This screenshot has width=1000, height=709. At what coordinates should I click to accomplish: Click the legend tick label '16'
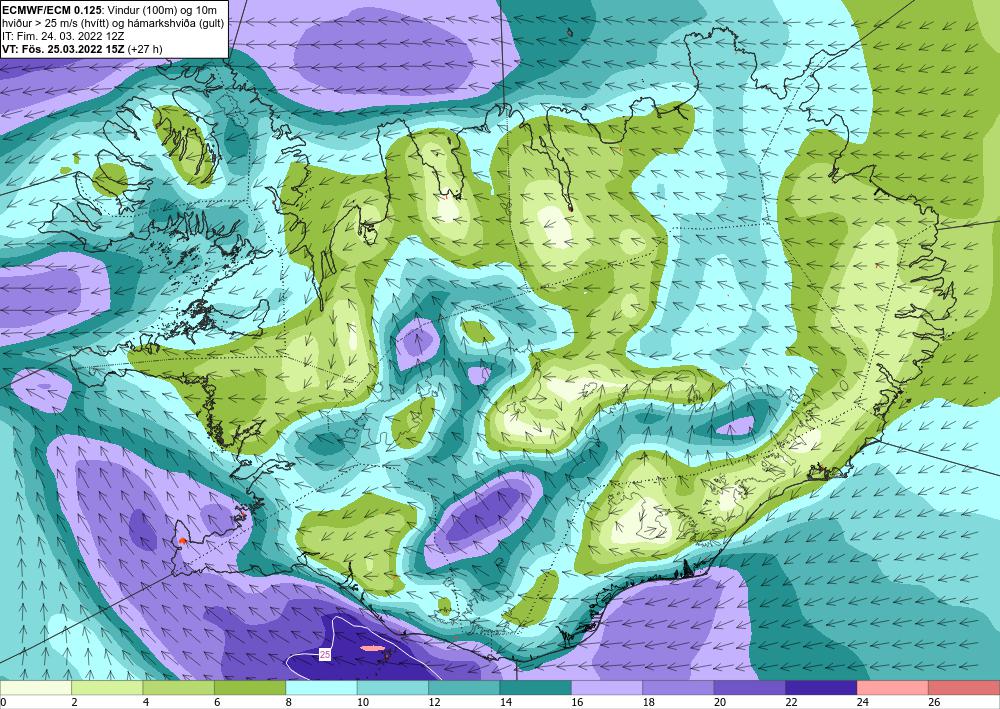(x=577, y=702)
